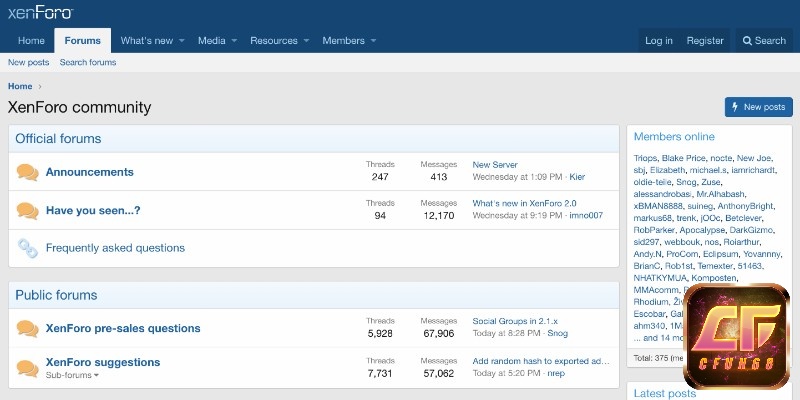The height and width of the screenshot is (400, 800).
Task: Open the Latest posts heading
Action: point(665,393)
